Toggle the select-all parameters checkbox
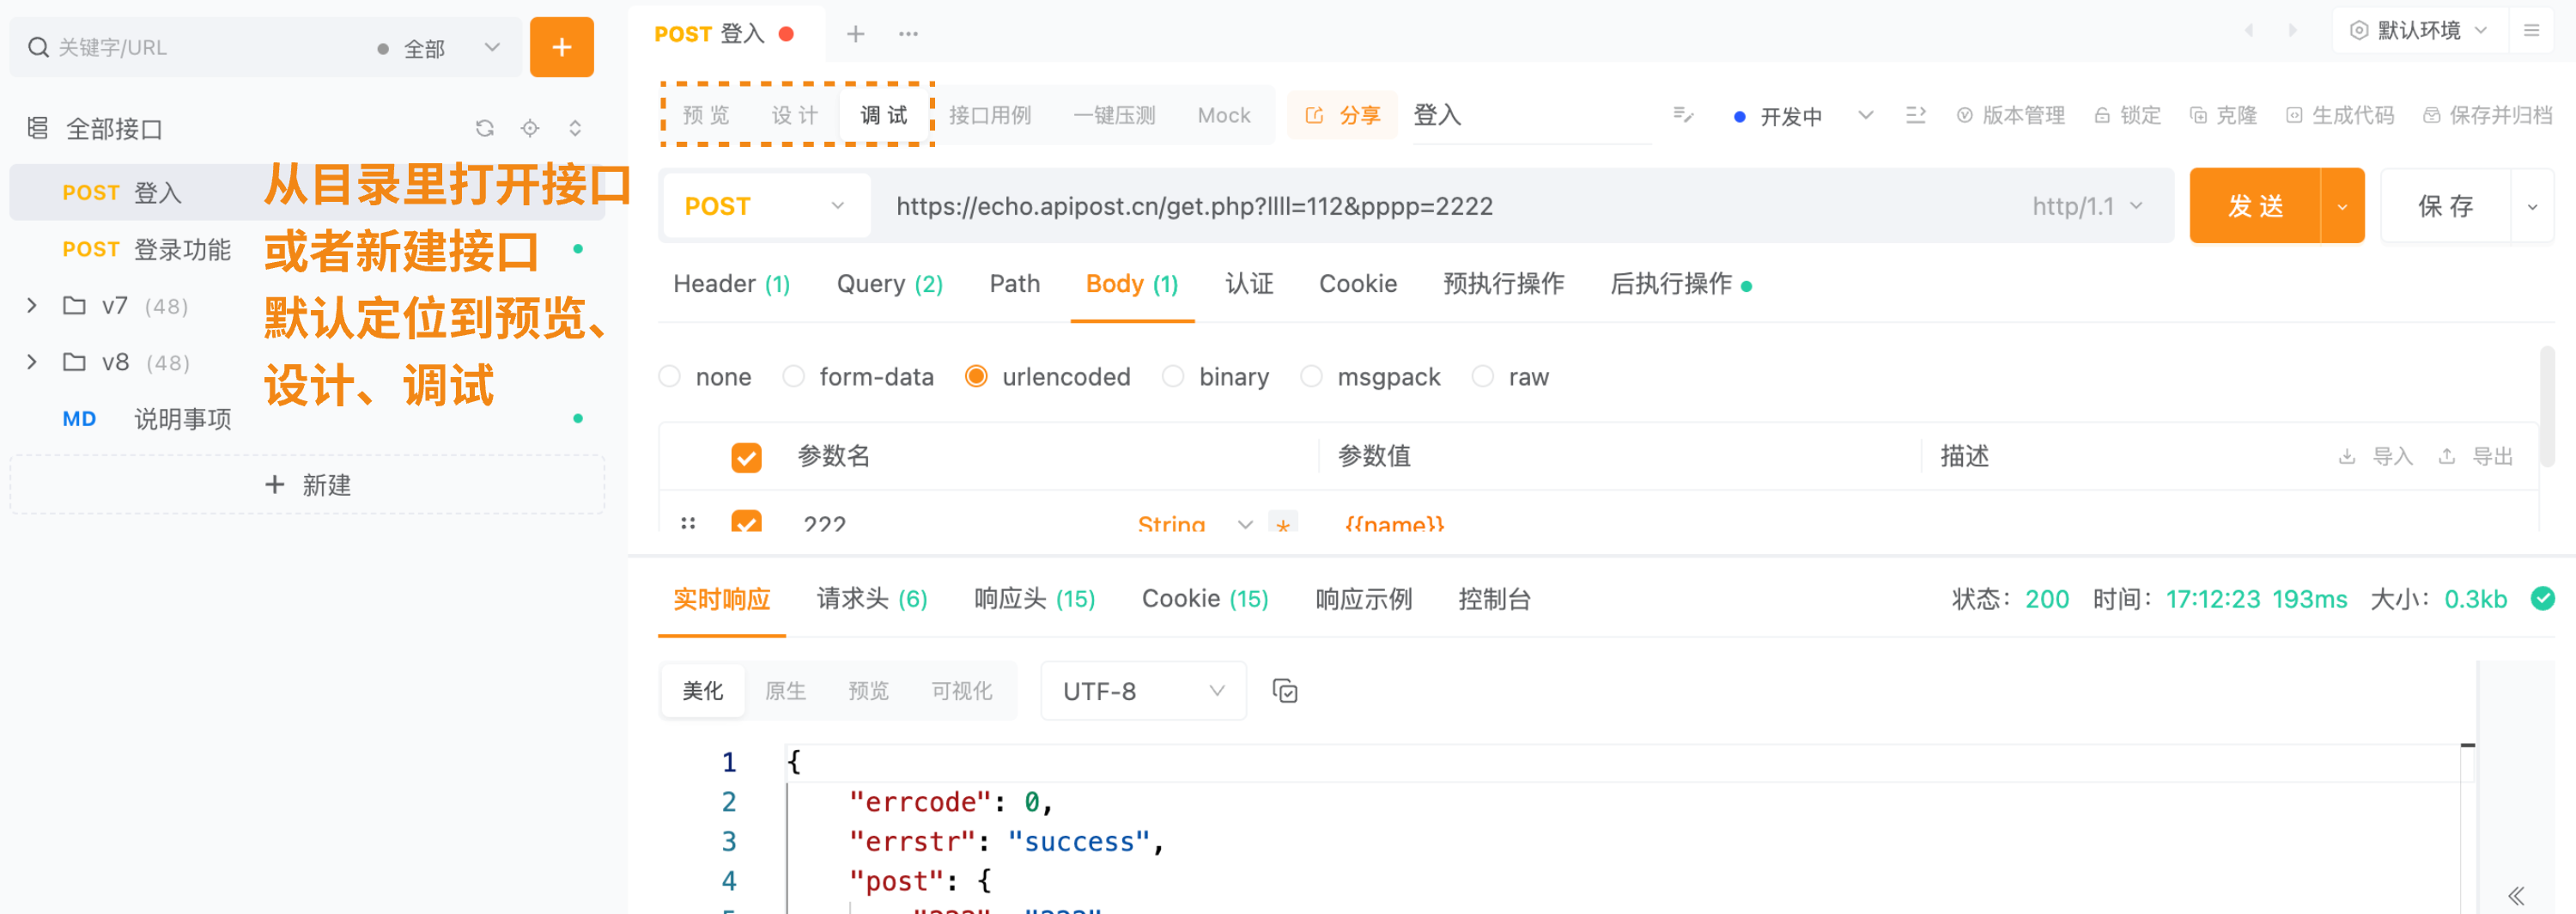 tap(746, 457)
